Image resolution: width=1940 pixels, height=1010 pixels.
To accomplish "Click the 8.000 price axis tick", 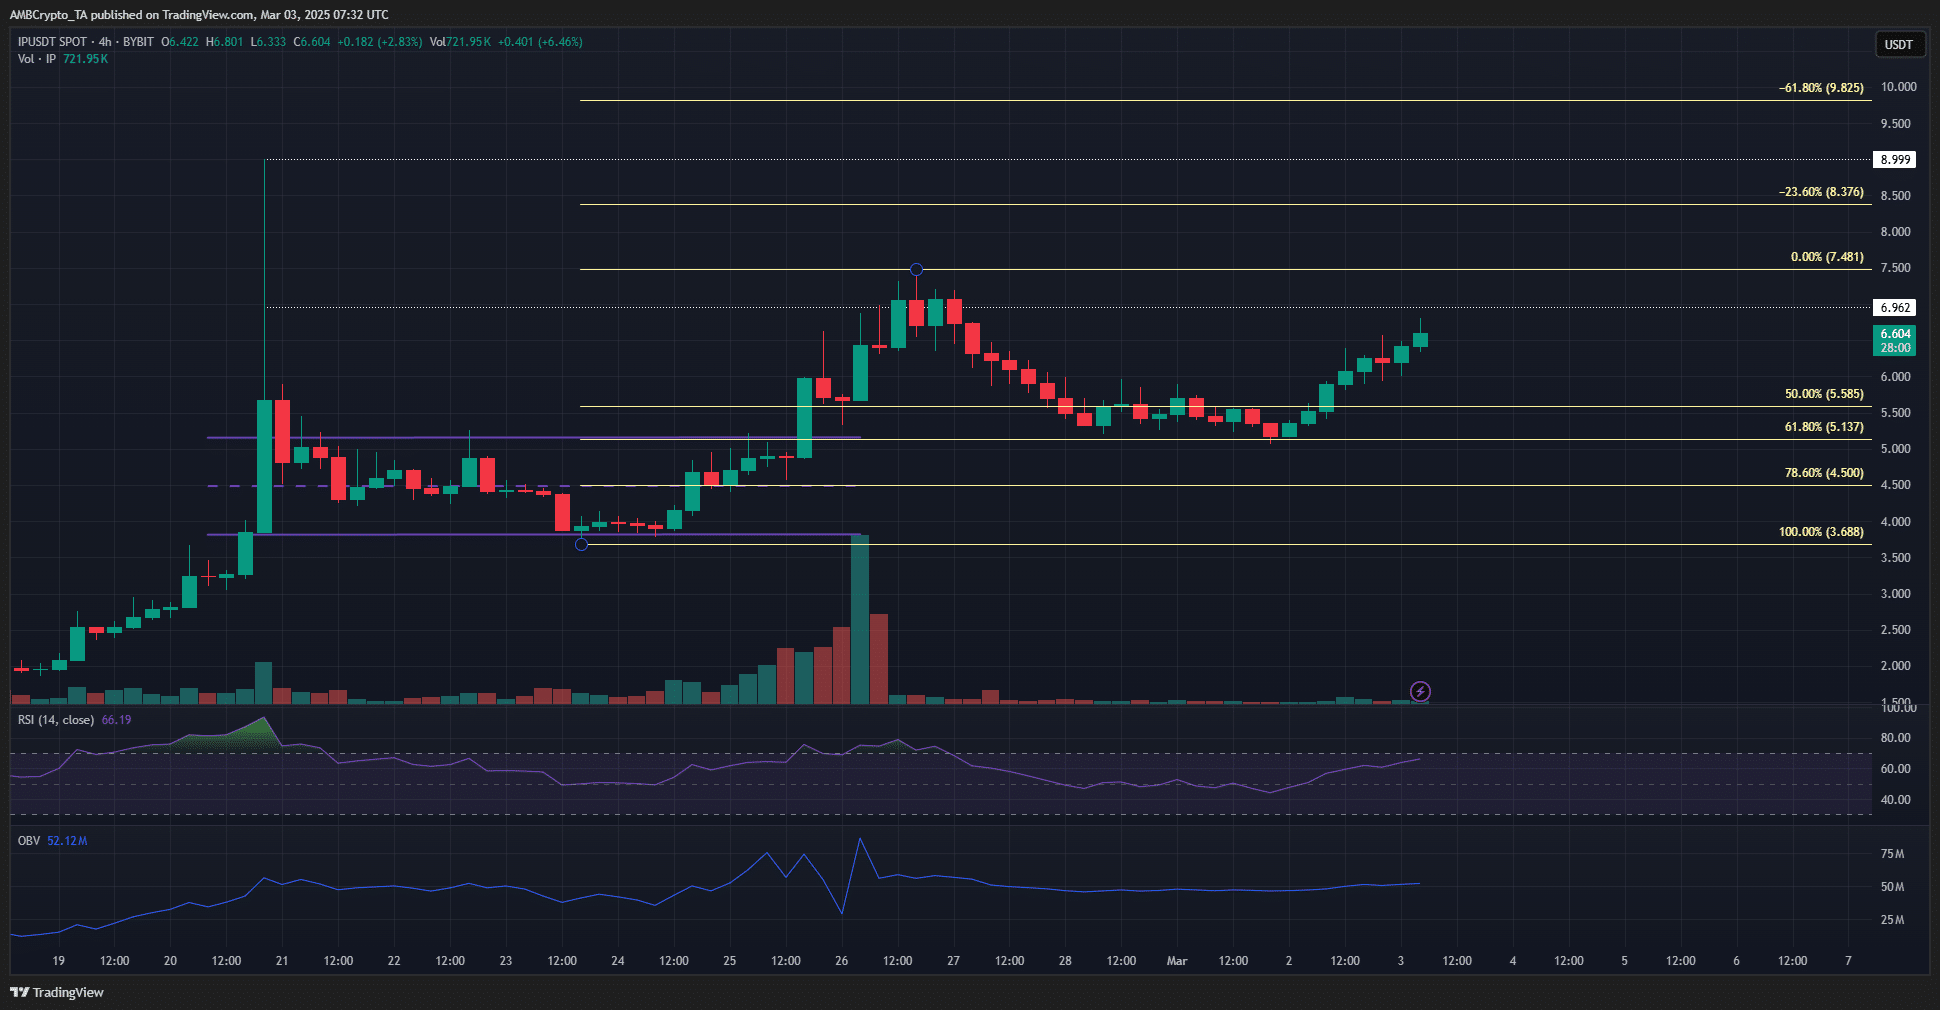I will (1895, 232).
